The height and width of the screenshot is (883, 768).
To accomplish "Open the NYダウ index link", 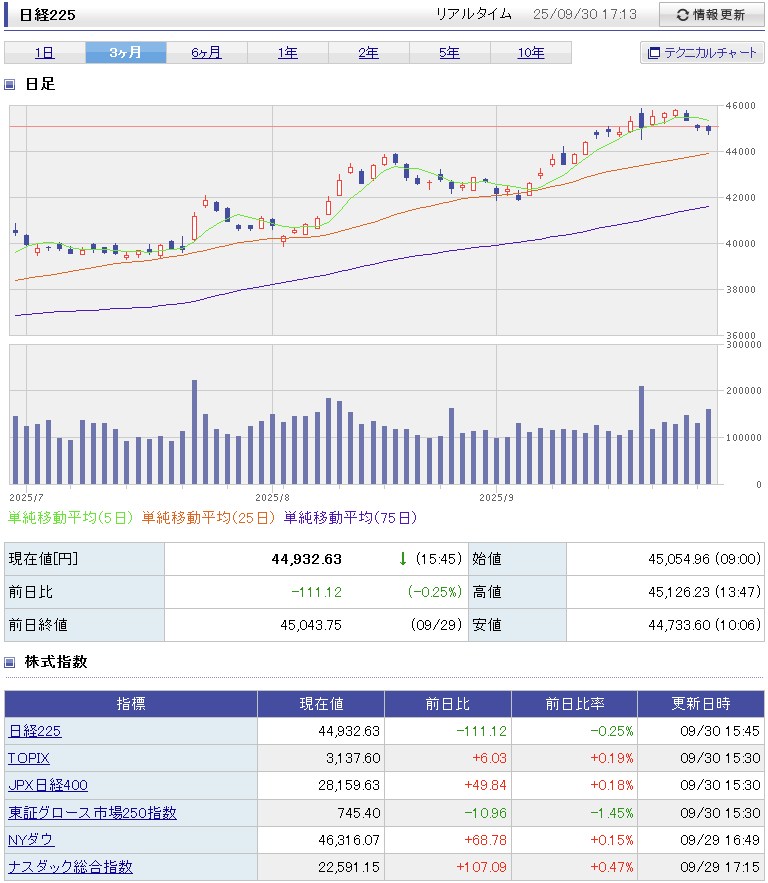I will (31, 840).
